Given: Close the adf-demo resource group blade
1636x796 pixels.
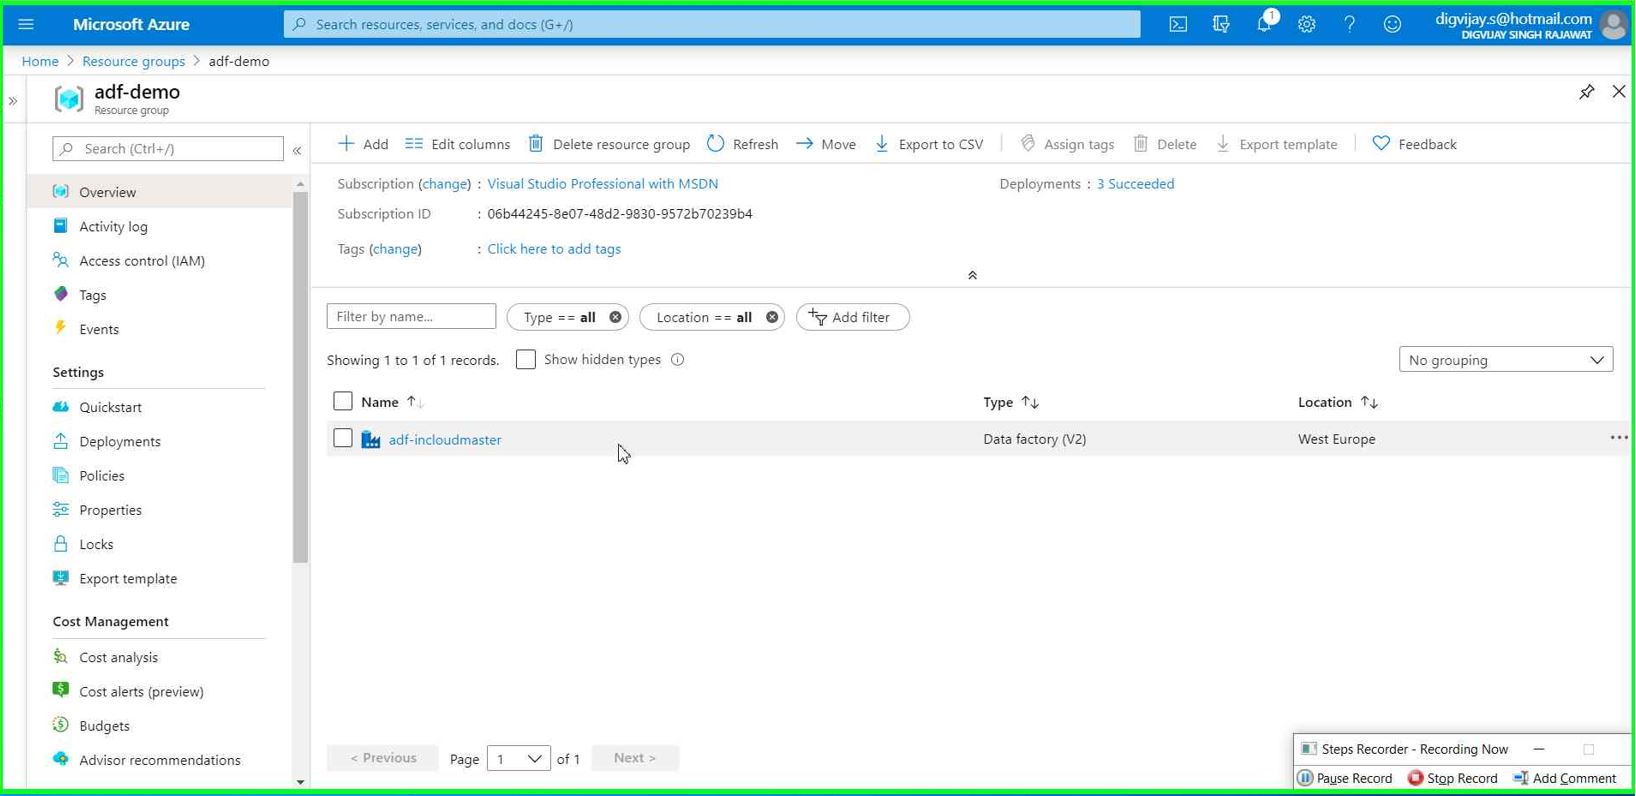Looking at the screenshot, I should [x=1619, y=91].
